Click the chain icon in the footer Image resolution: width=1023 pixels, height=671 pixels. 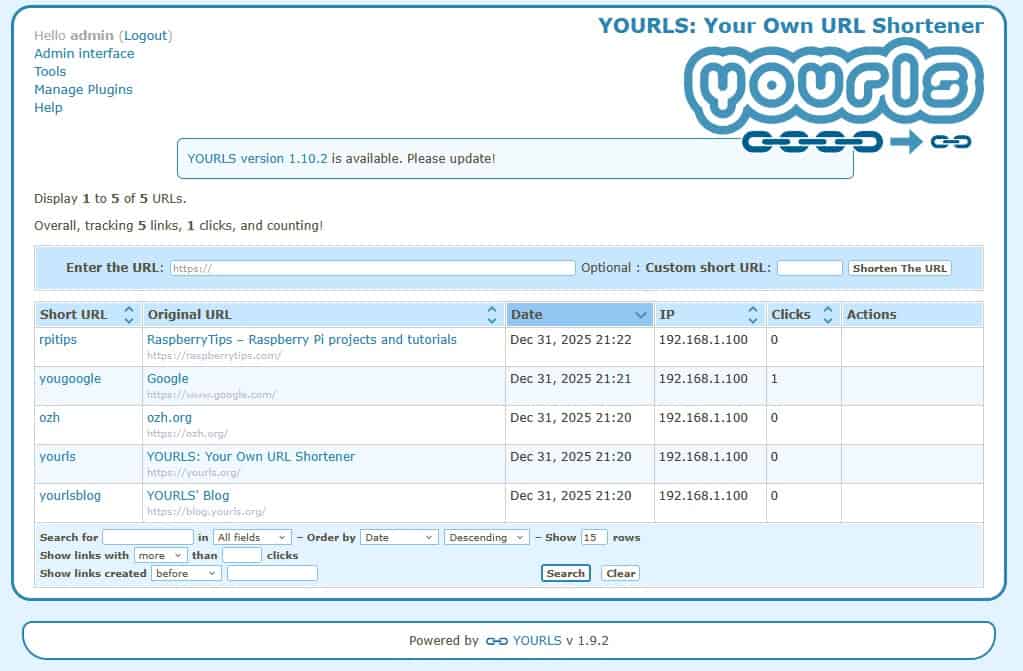[496, 641]
